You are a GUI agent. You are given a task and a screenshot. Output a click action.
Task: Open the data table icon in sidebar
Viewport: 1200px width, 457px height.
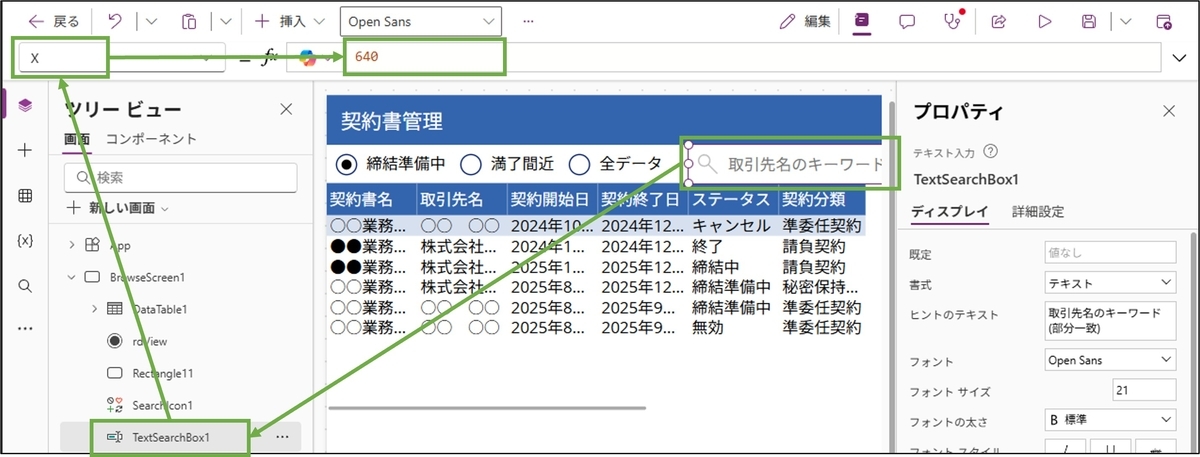tap(26, 196)
